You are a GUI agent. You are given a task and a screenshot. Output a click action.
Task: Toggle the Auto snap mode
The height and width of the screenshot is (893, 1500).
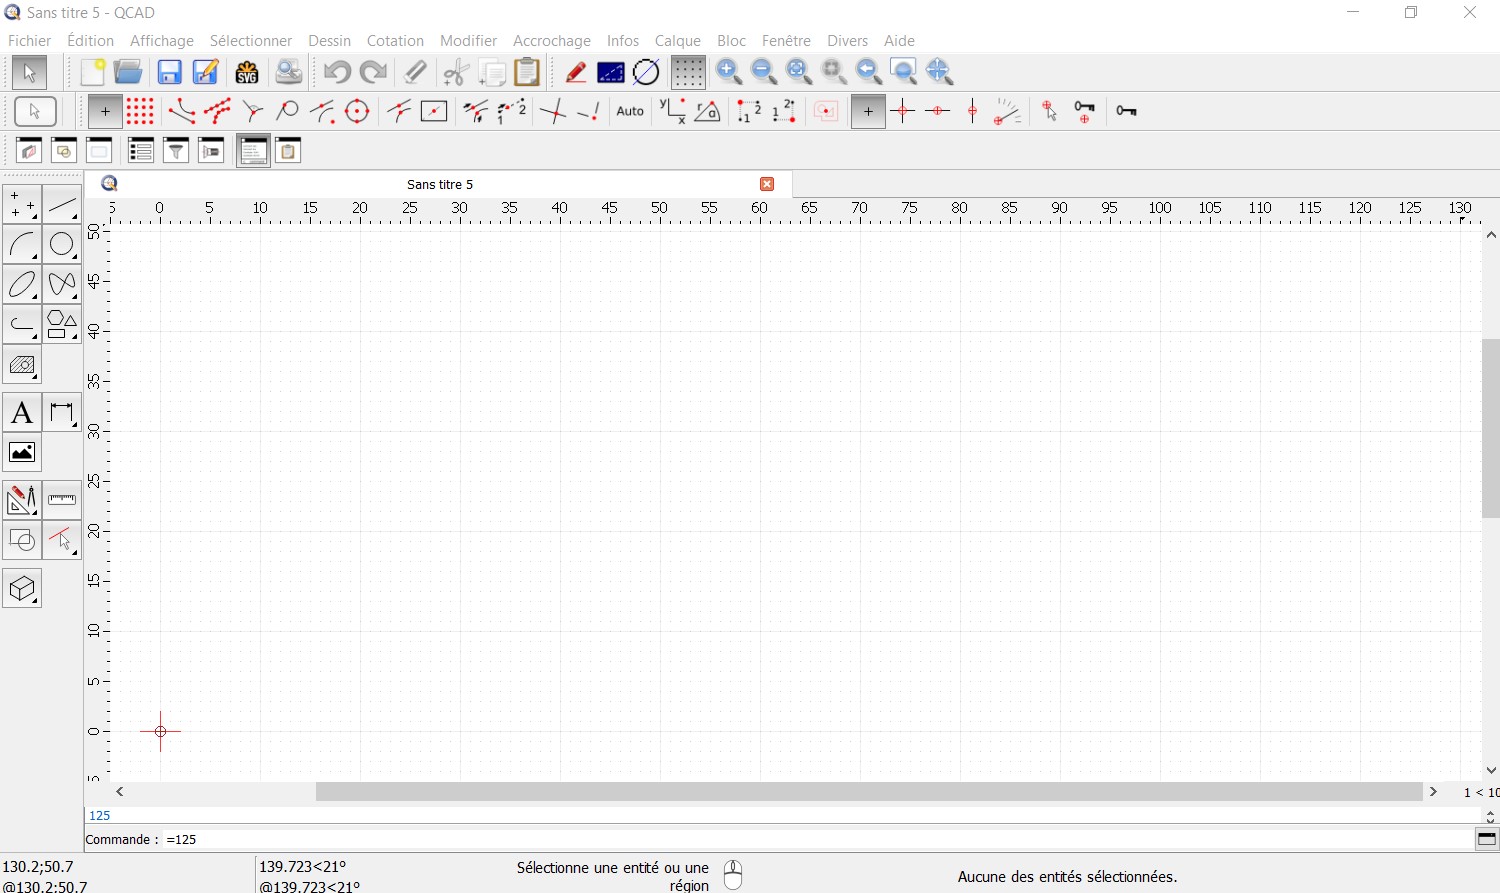(x=630, y=111)
